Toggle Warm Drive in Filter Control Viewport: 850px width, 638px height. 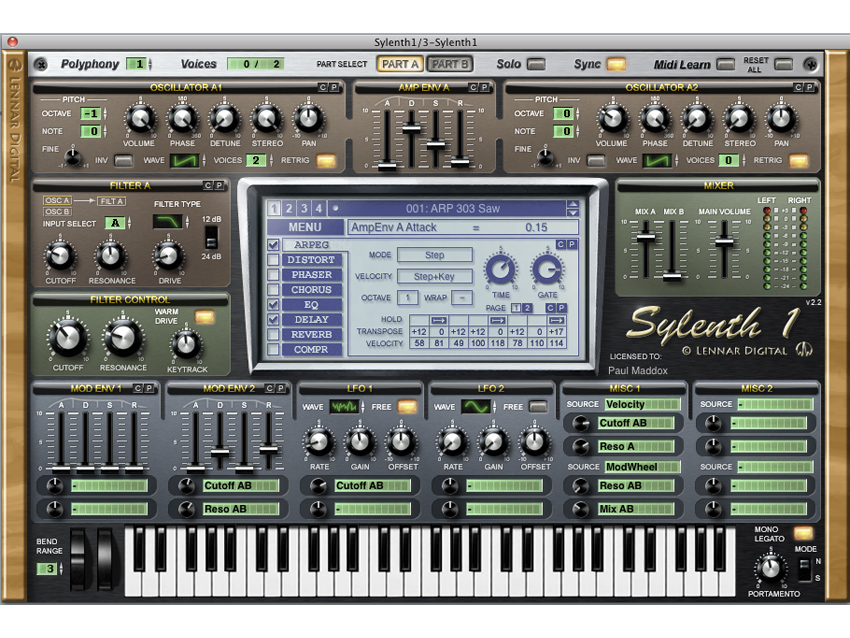[x=204, y=317]
